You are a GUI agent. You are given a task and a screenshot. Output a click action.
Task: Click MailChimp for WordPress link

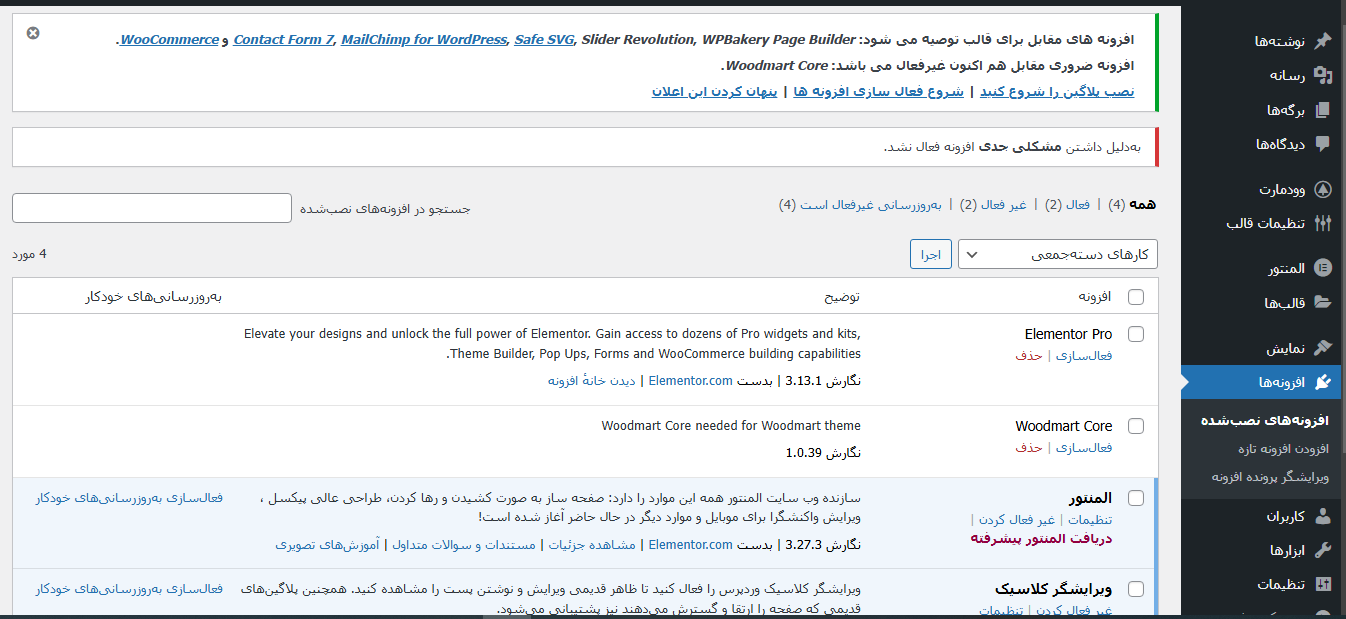point(424,39)
